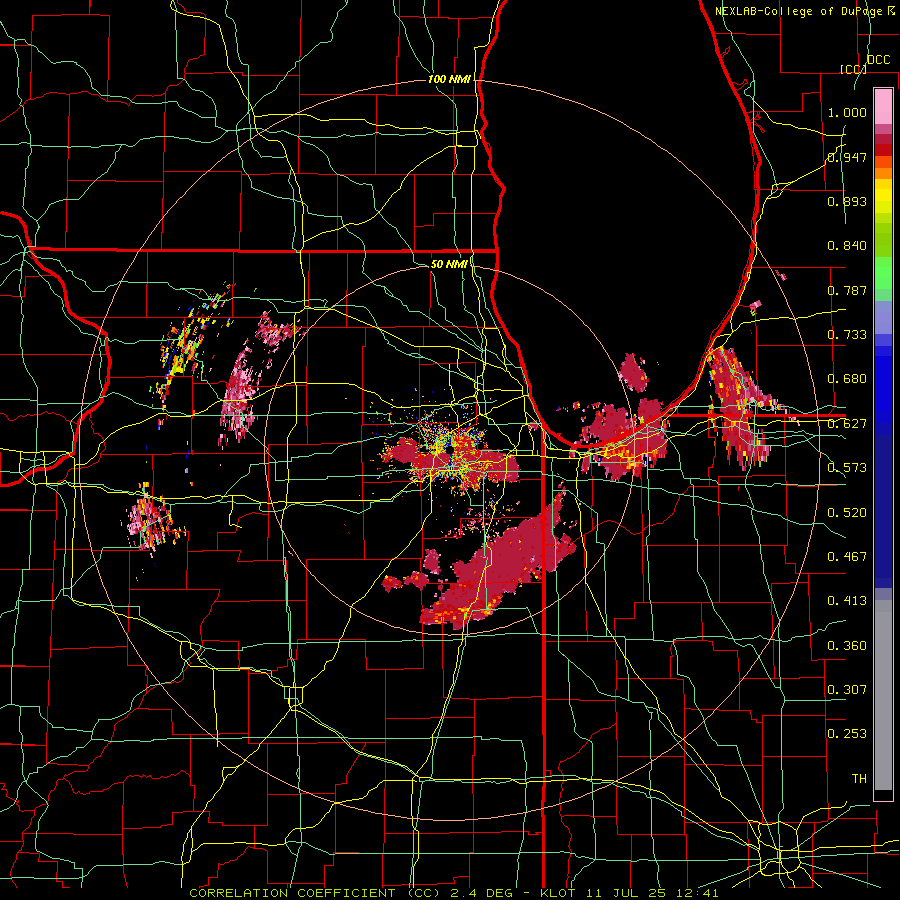Click the 0.733 legend value
The image size is (900, 900).
click(847, 335)
